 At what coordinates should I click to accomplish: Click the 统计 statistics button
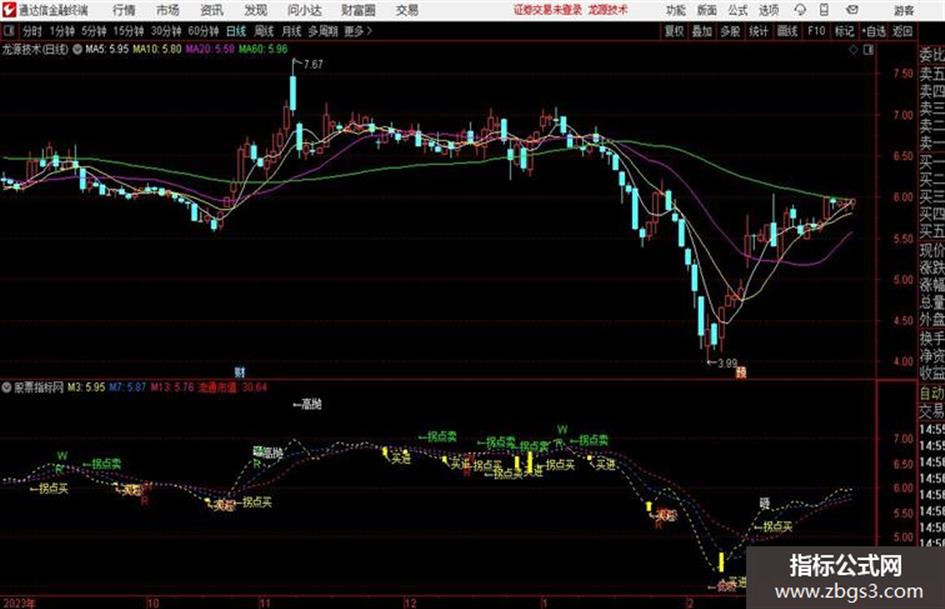[x=758, y=31]
